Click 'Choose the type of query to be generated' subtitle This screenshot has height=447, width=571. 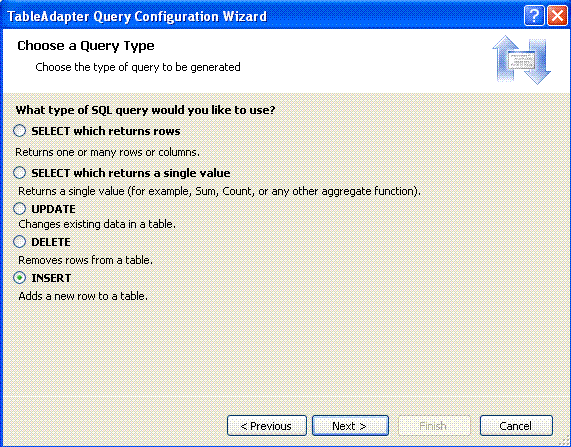point(138,67)
